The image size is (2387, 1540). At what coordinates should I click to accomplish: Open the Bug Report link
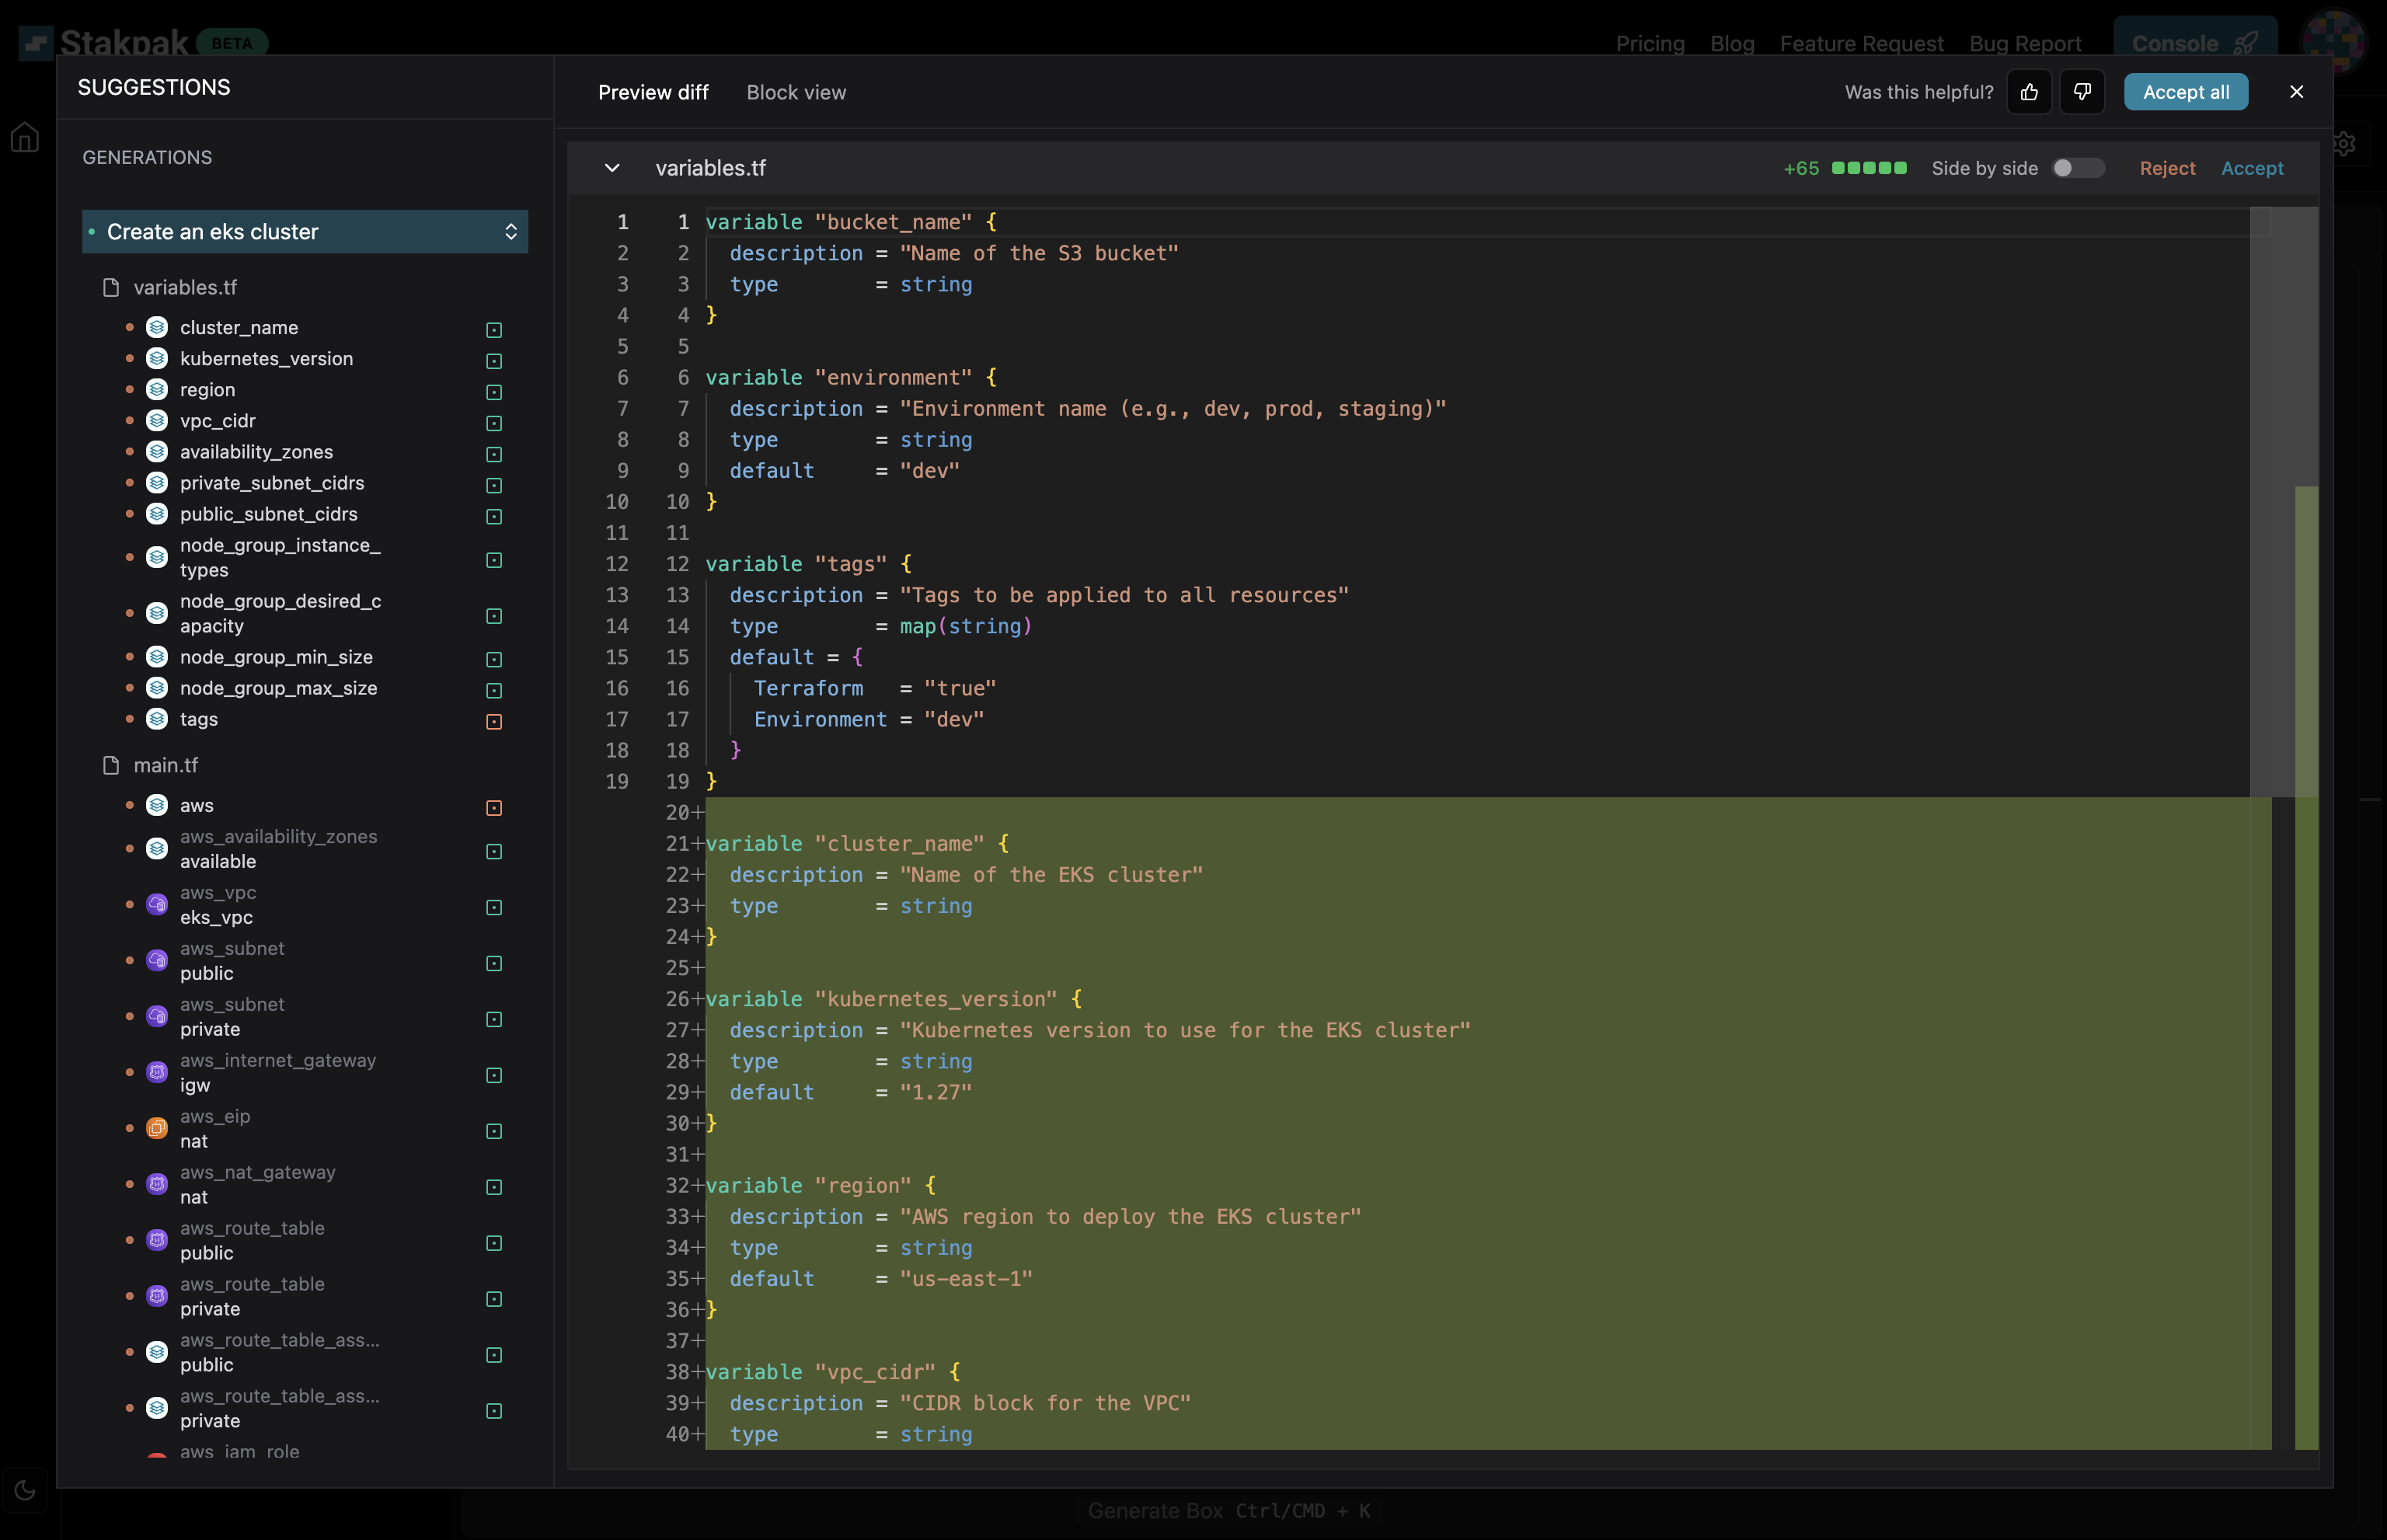click(x=2025, y=44)
